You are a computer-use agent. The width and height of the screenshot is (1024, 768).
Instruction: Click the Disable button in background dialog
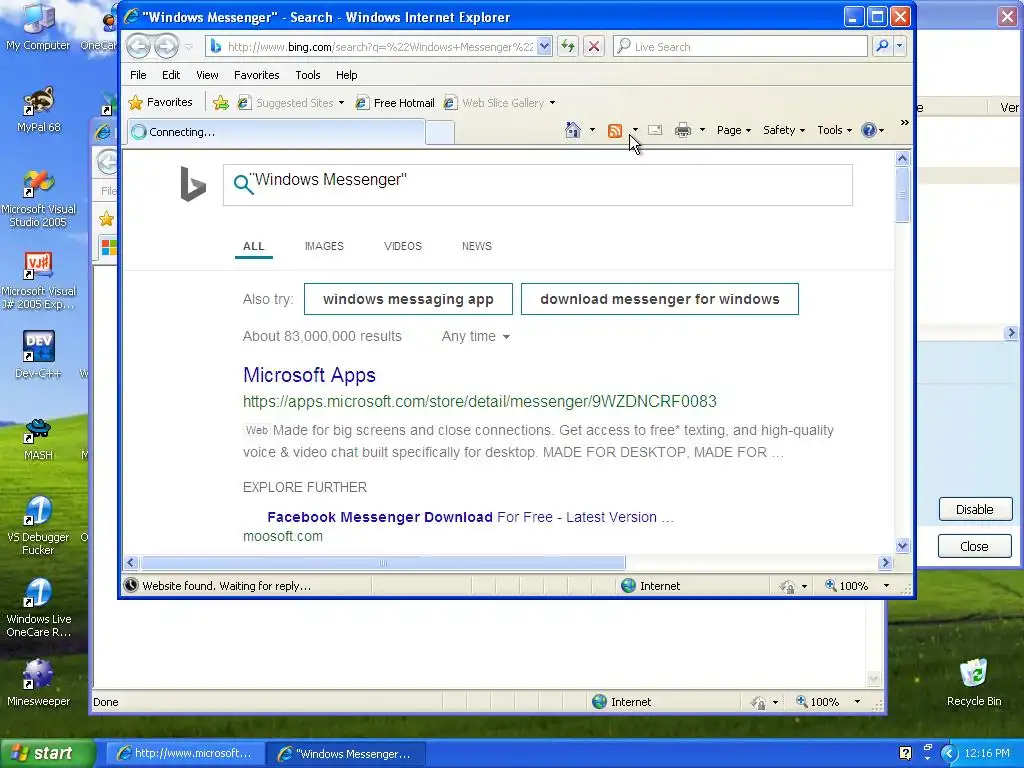click(975, 509)
